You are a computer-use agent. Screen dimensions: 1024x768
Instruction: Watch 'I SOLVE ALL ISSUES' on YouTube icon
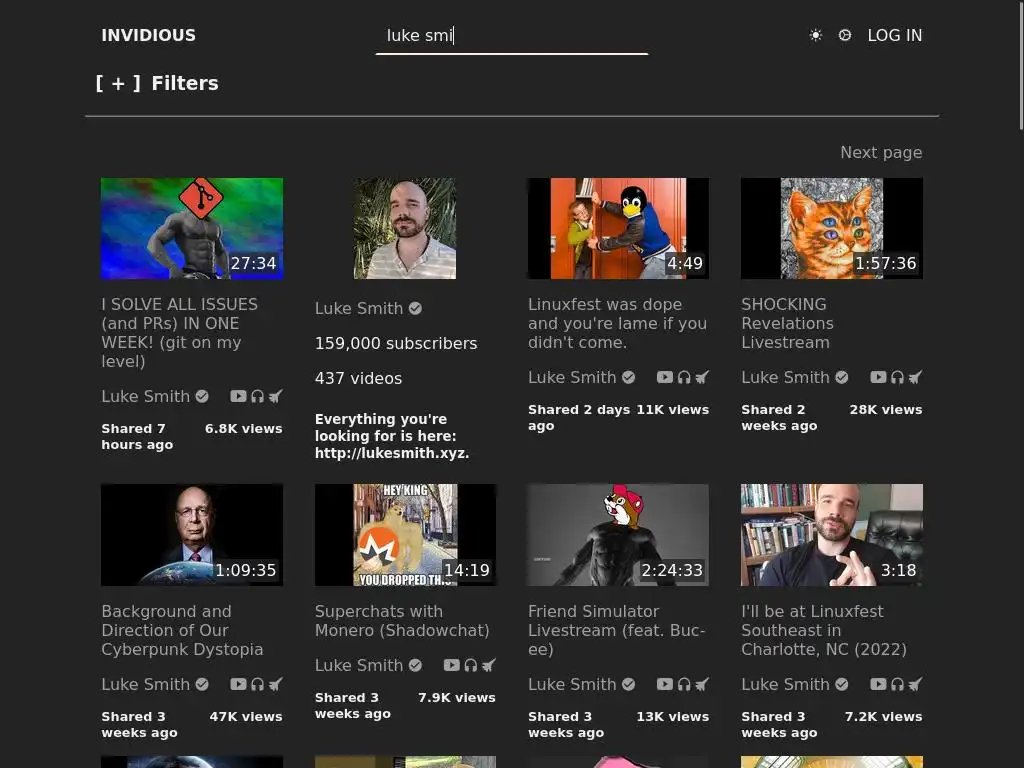point(238,396)
